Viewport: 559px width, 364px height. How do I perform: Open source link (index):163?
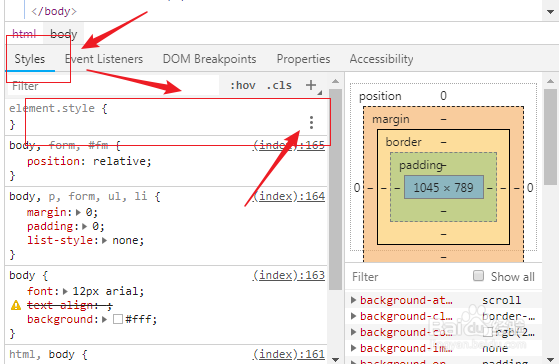pos(289,275)
